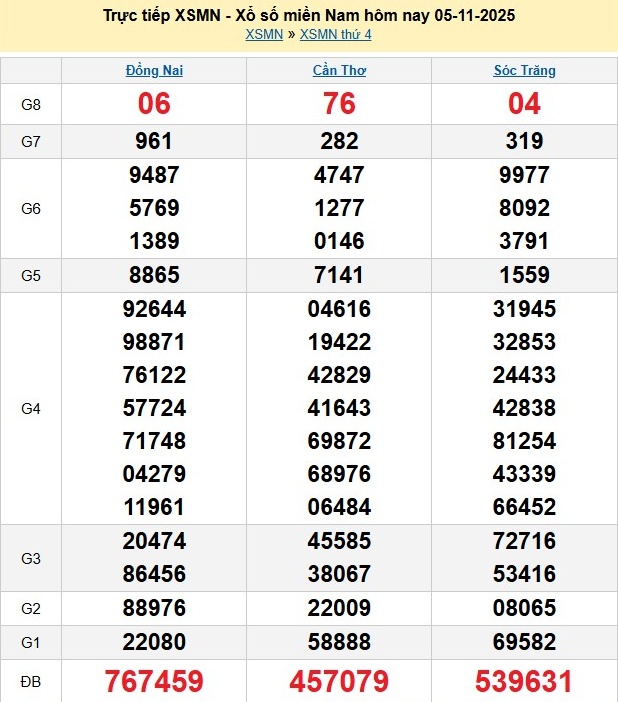
Task: Click Cần Thơ G8 number 76
Action: tap(339, 104)
